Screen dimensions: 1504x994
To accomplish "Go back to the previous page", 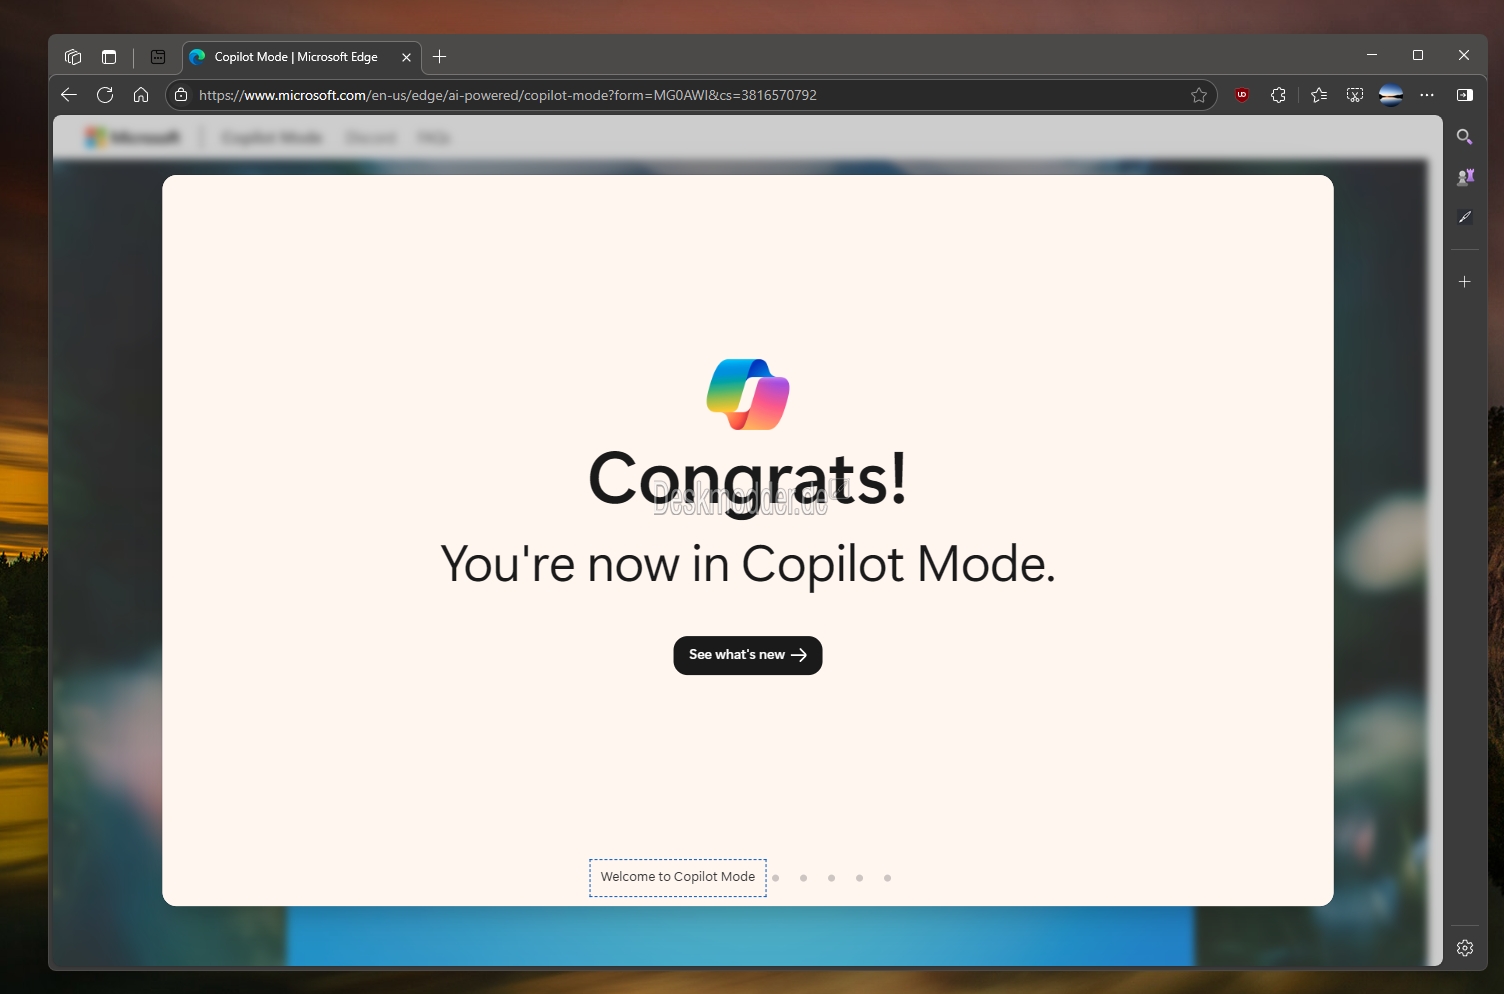I will click(69, 95).
